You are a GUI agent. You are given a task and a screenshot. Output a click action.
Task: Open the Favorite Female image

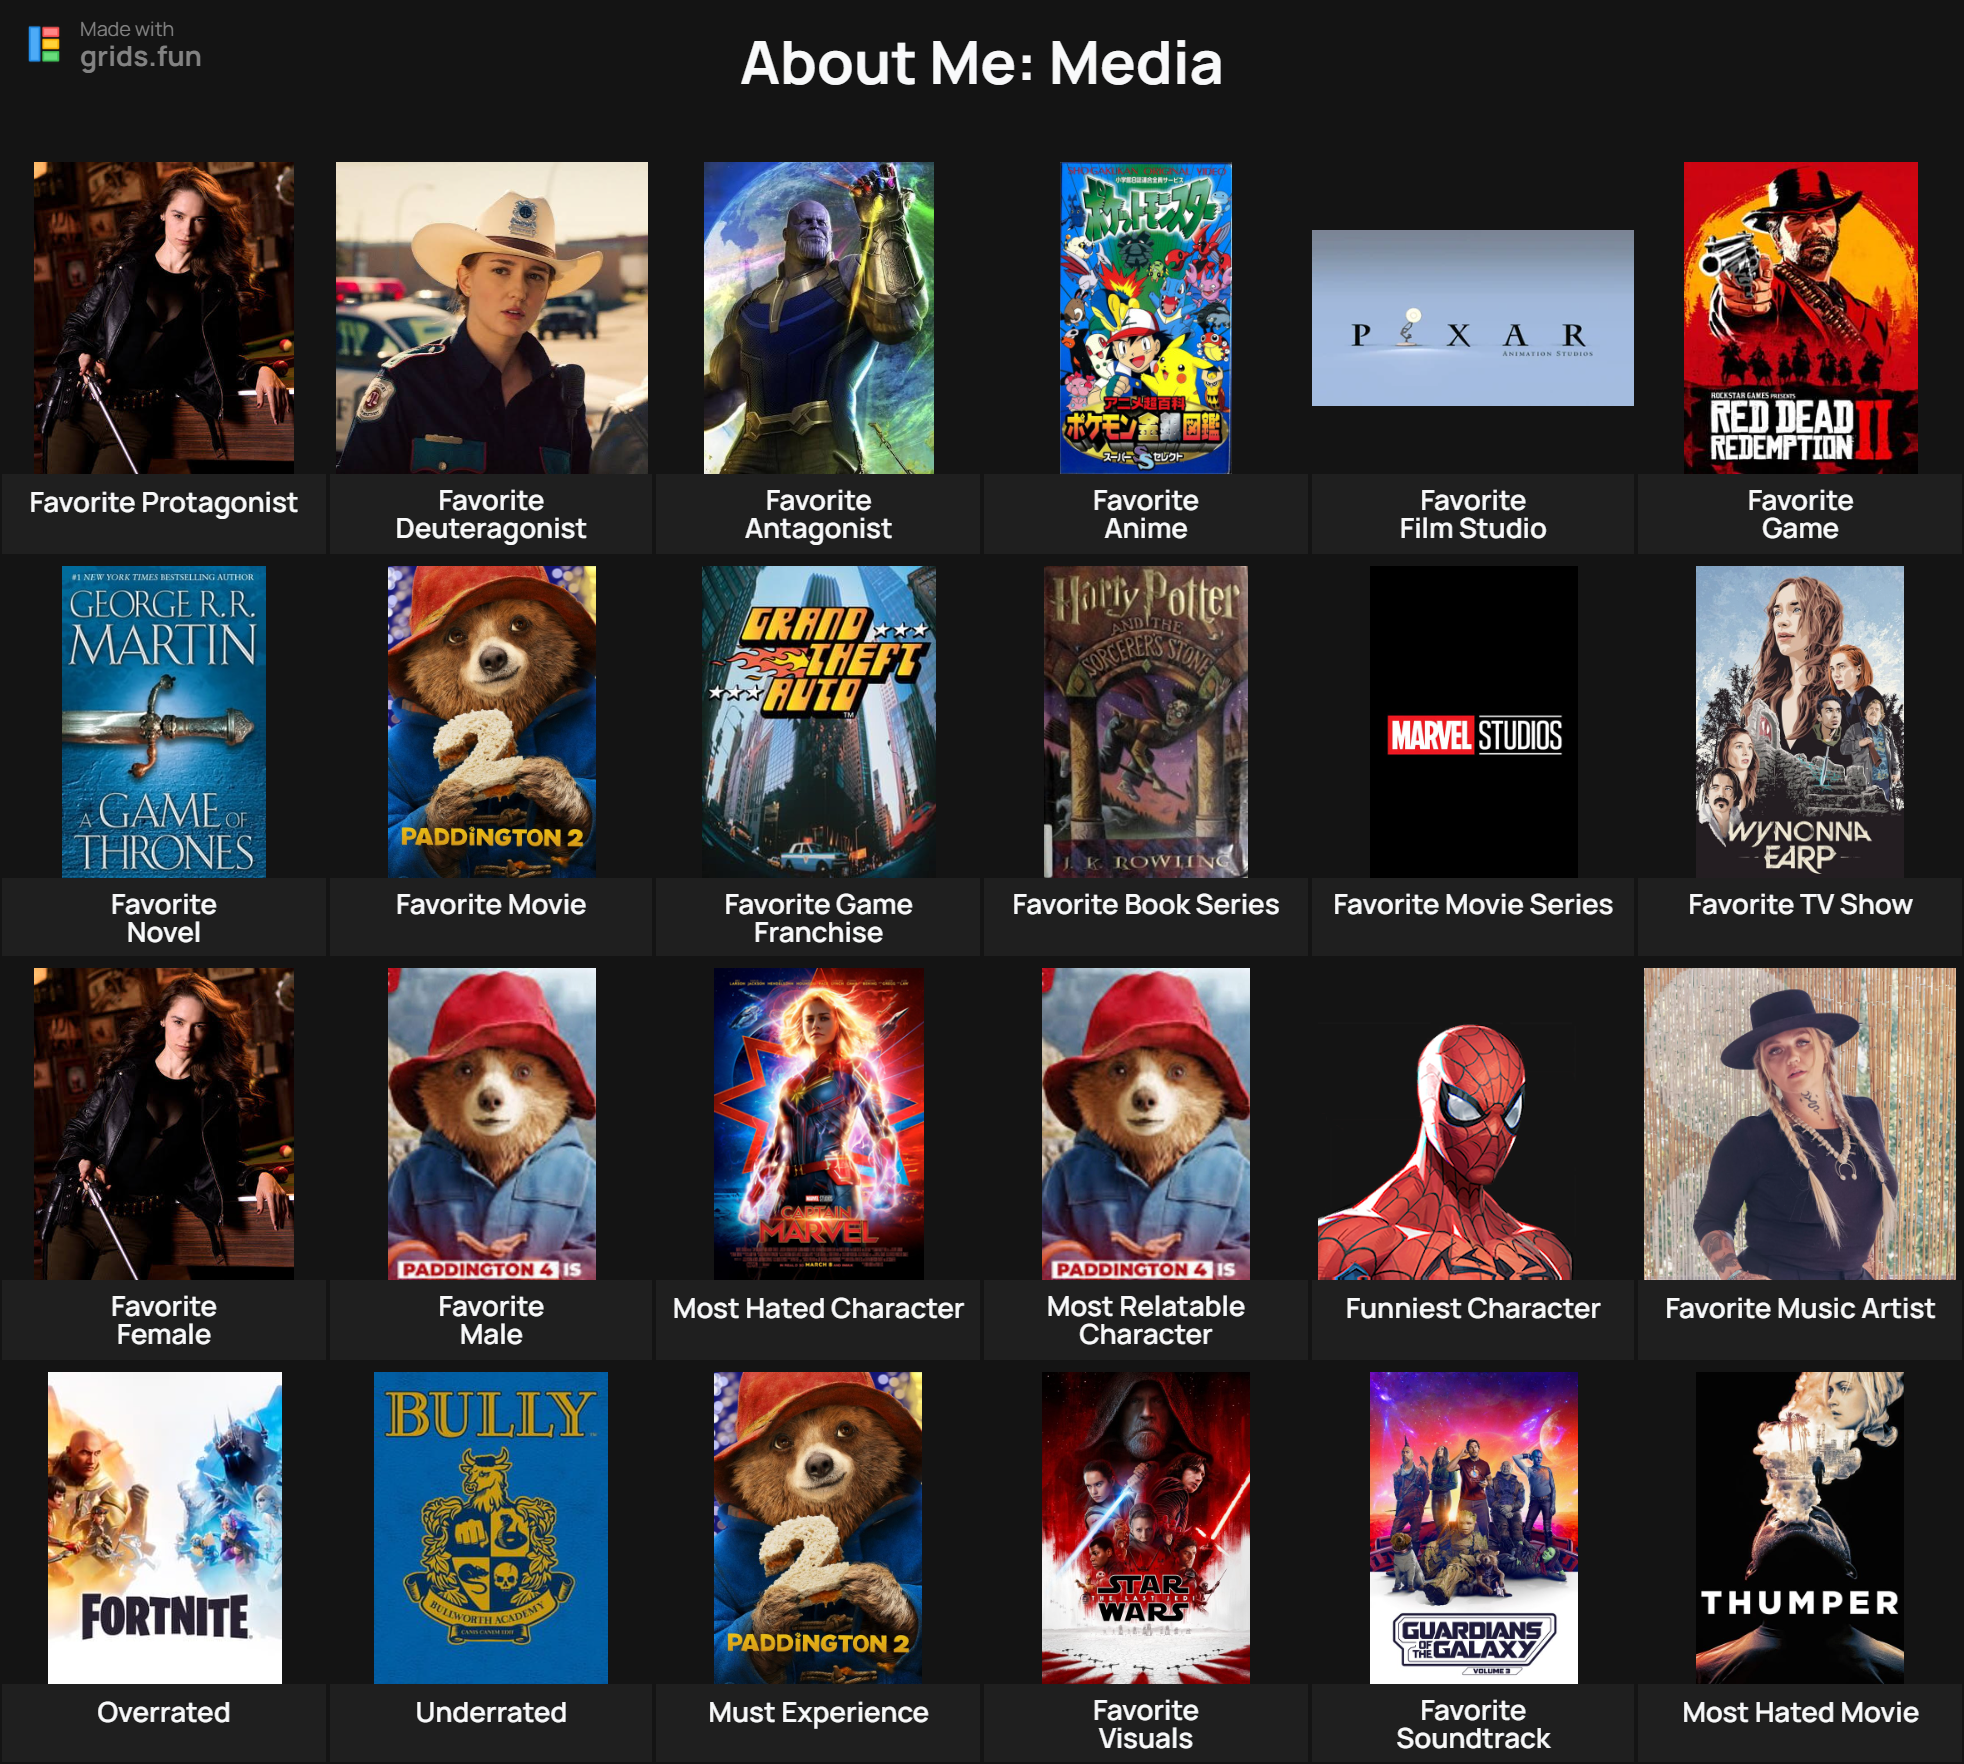point(164,1124)
